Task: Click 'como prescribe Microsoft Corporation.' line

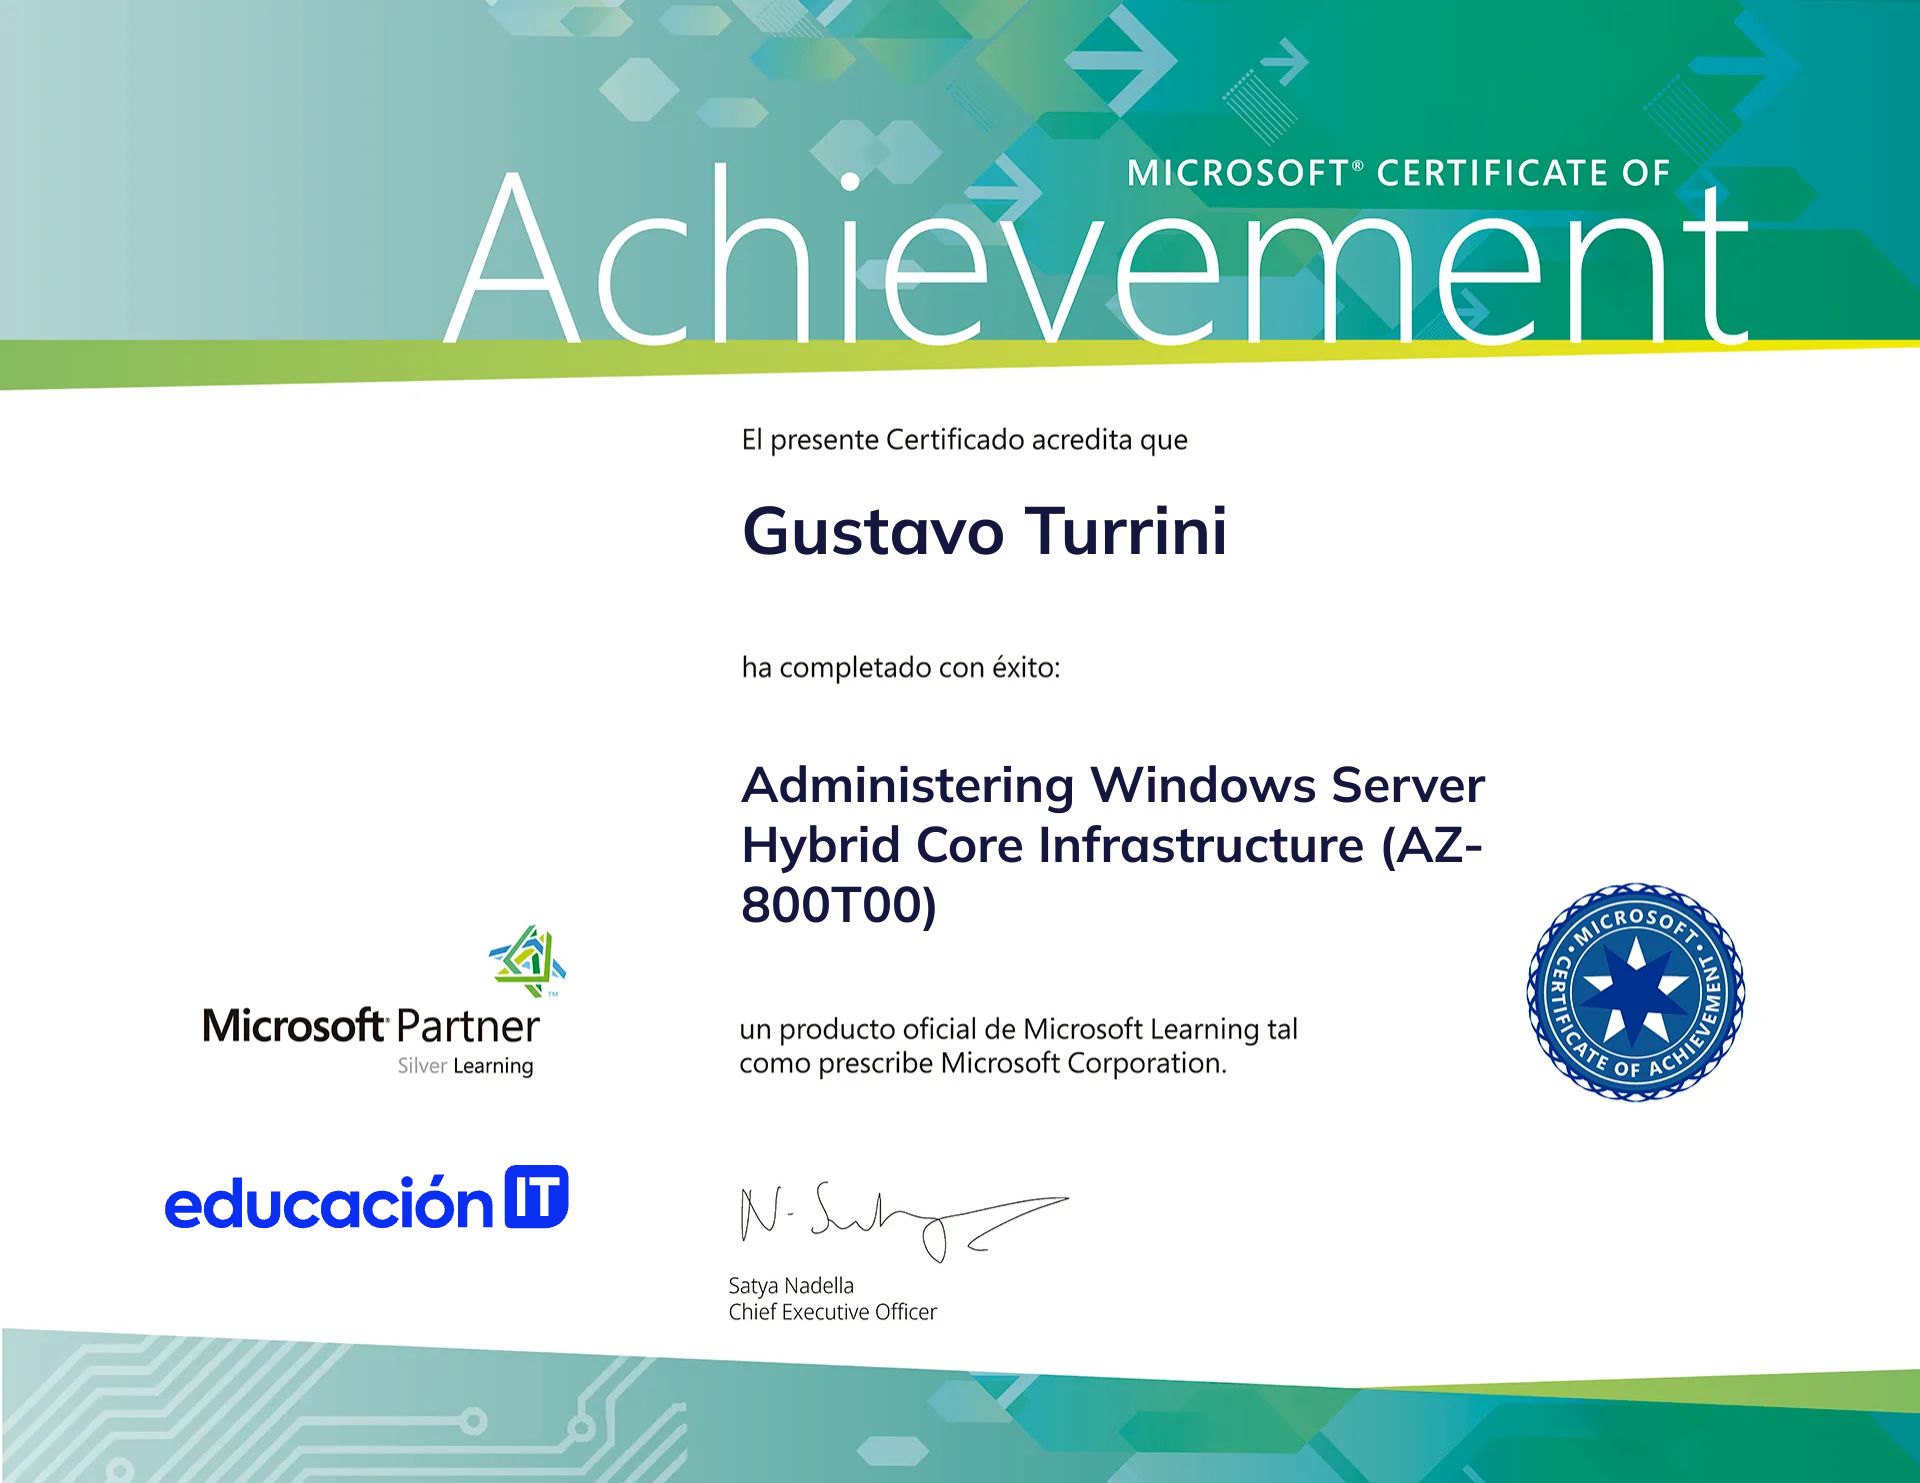Action: pyautogui.click(x=983, y=1063)
